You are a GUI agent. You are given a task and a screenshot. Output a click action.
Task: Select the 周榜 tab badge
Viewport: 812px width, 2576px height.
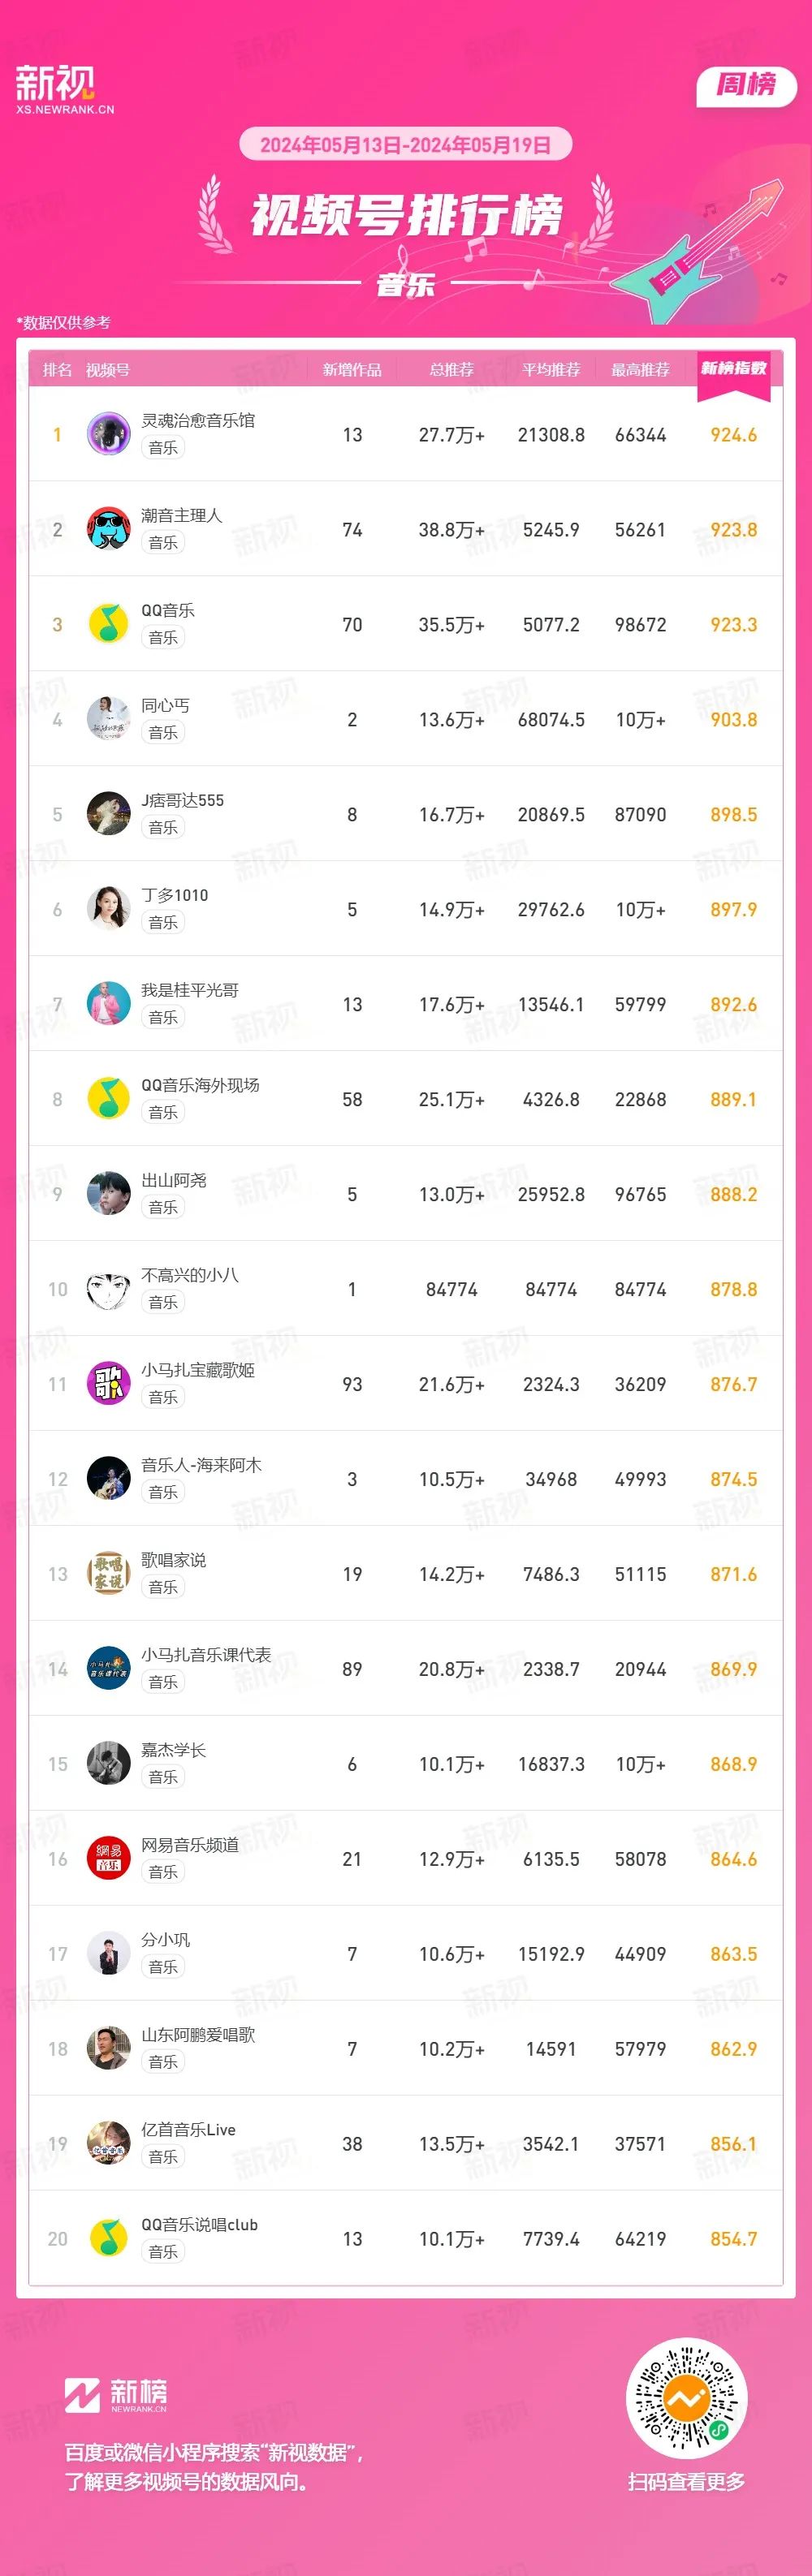746,85
